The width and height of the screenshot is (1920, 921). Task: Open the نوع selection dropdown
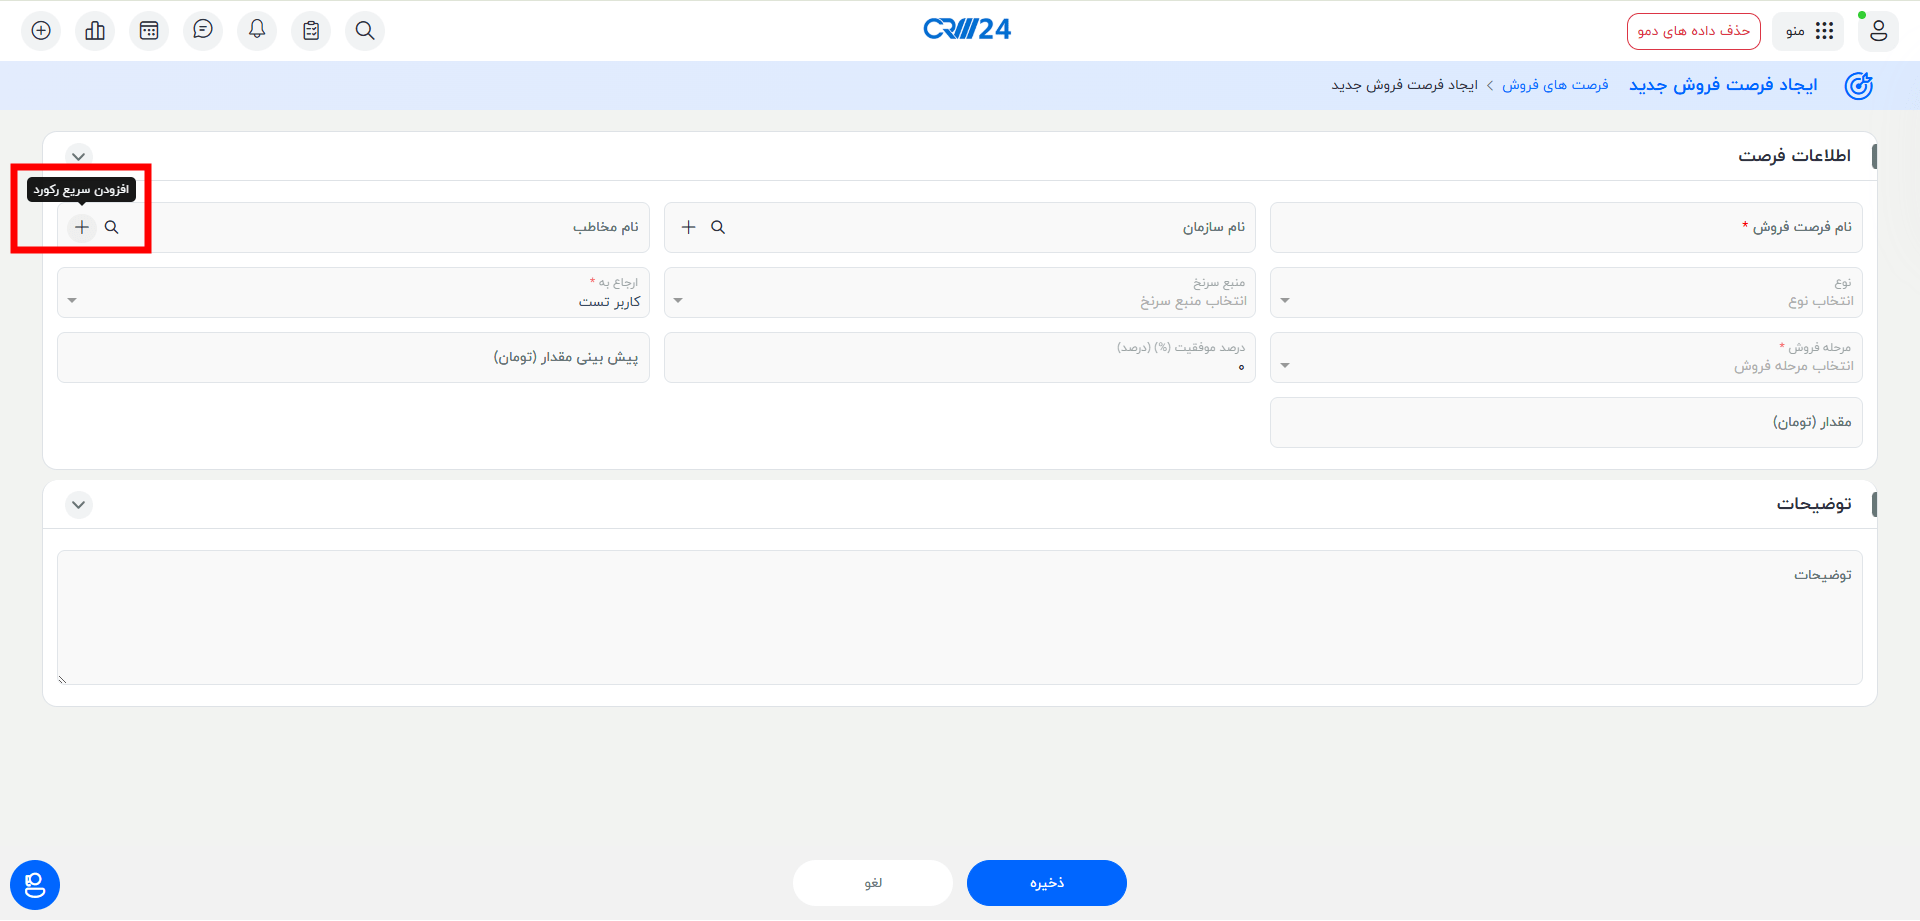(x=1285, y=299)
